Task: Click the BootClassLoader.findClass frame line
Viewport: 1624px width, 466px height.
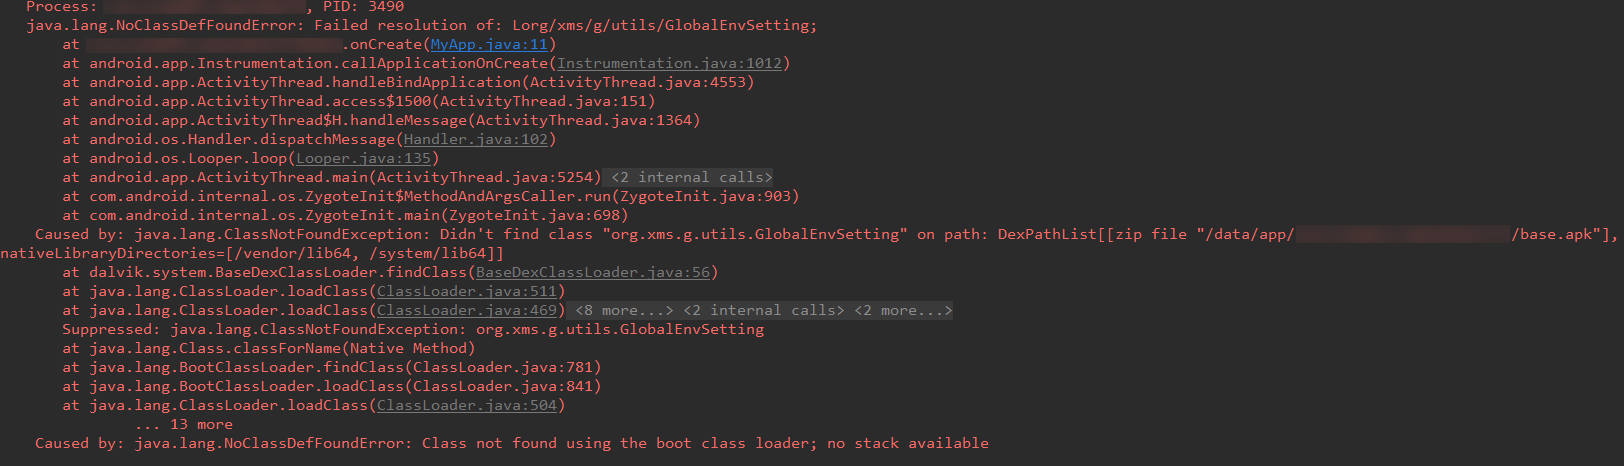Action: click(x=332, y=367)
